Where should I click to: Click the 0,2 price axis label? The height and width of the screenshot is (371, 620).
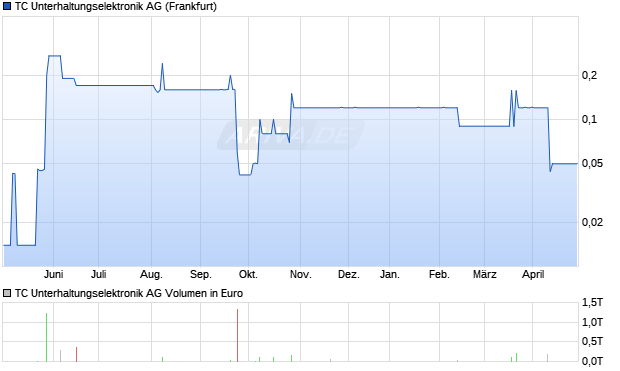click(x=589, y=75)
